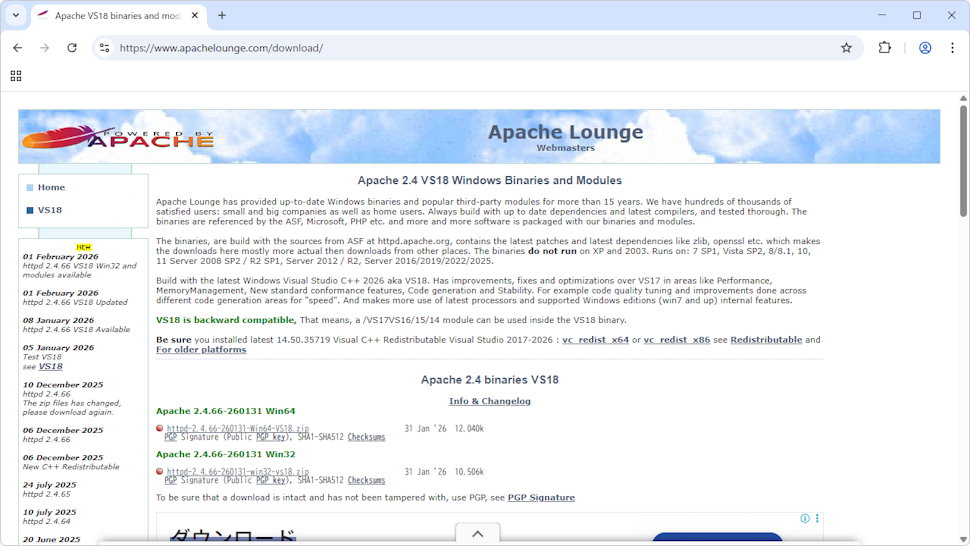
Task: Click red bullet icon beside Win64 zip
Action: 160,428
